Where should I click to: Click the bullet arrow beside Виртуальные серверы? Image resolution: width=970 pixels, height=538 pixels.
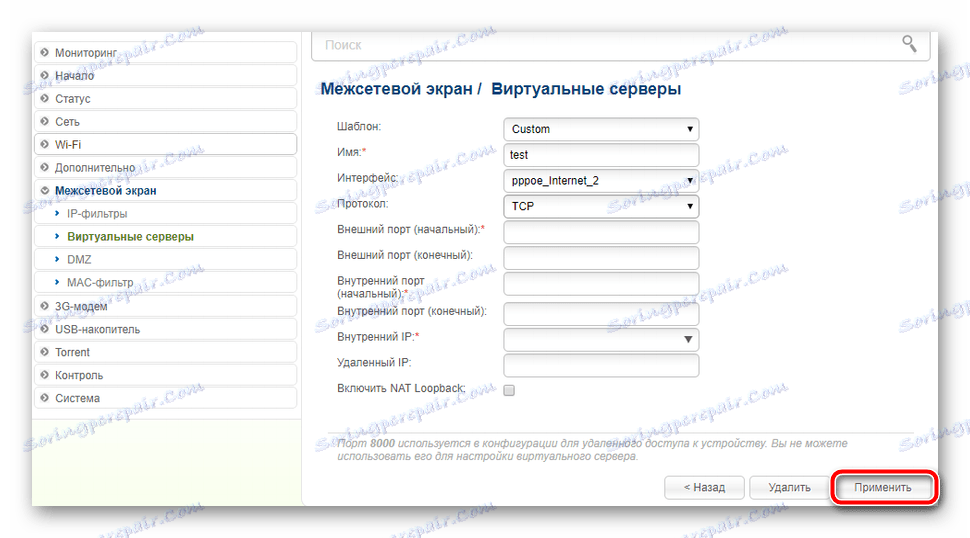pos(57,236)
